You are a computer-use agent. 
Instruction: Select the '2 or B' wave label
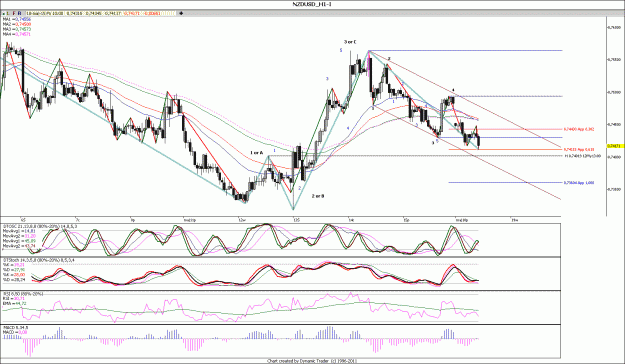[318, 196]
